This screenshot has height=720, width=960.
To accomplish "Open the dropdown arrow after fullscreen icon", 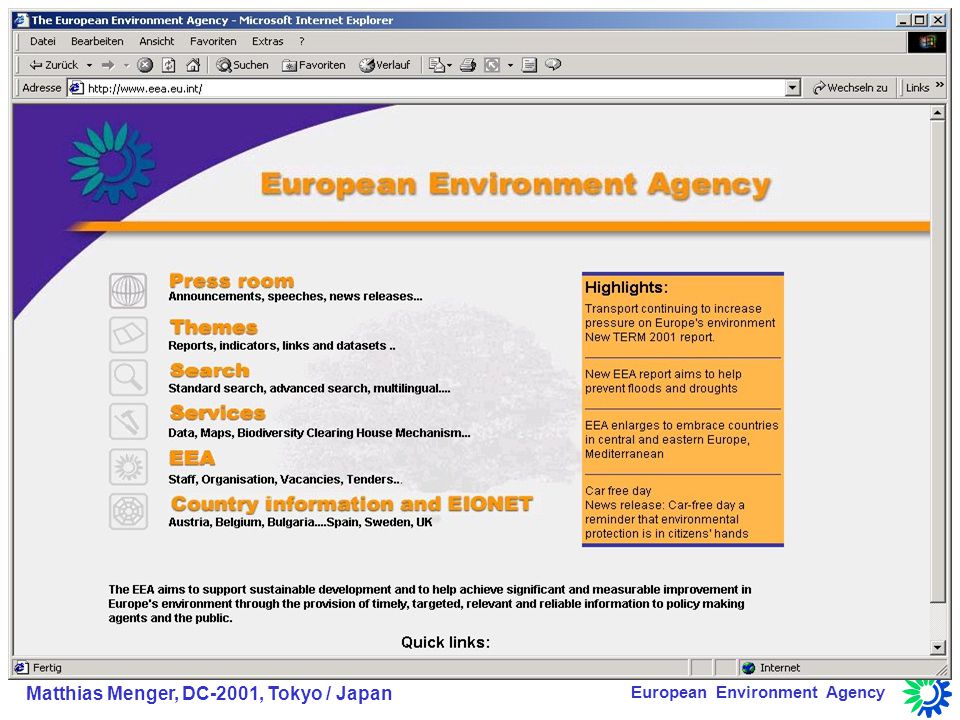I will (x=510, y=65).
